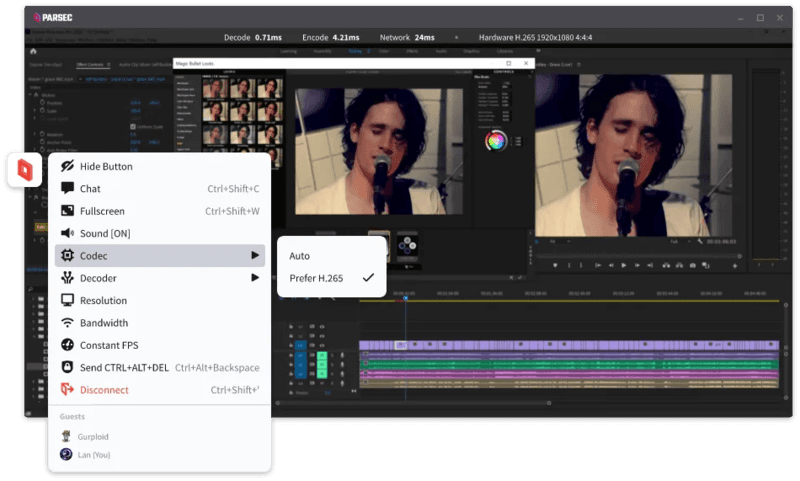
Task: Click the Bandwidth wifi icon
Action: point(67,323)
